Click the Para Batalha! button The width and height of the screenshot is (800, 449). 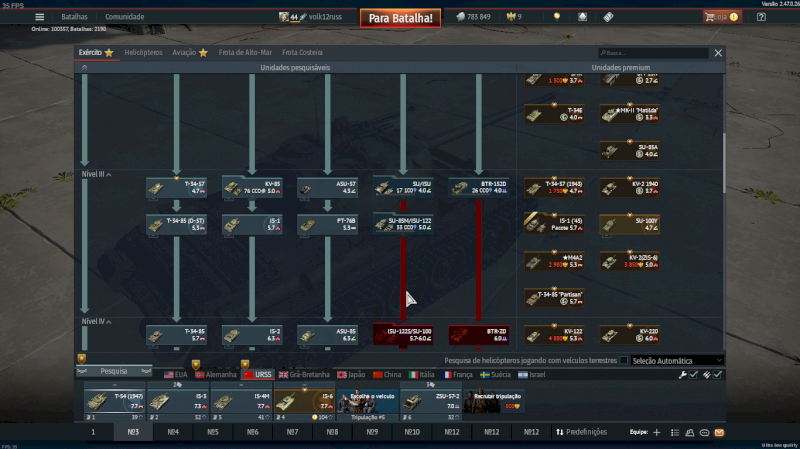pos(401,18)
